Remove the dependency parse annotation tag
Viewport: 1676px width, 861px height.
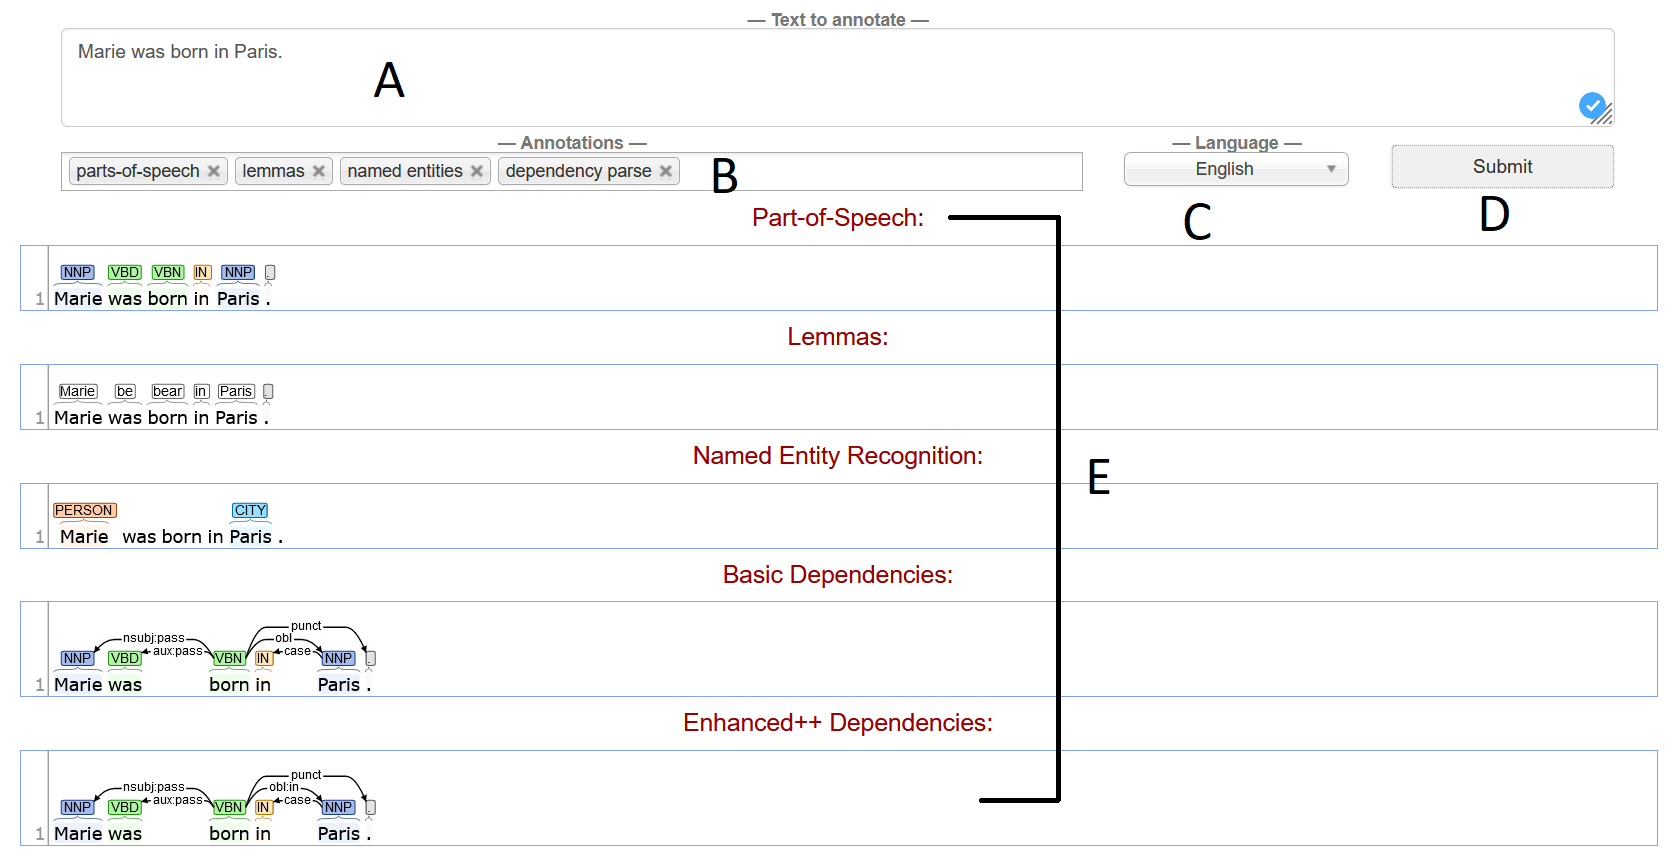666,171
